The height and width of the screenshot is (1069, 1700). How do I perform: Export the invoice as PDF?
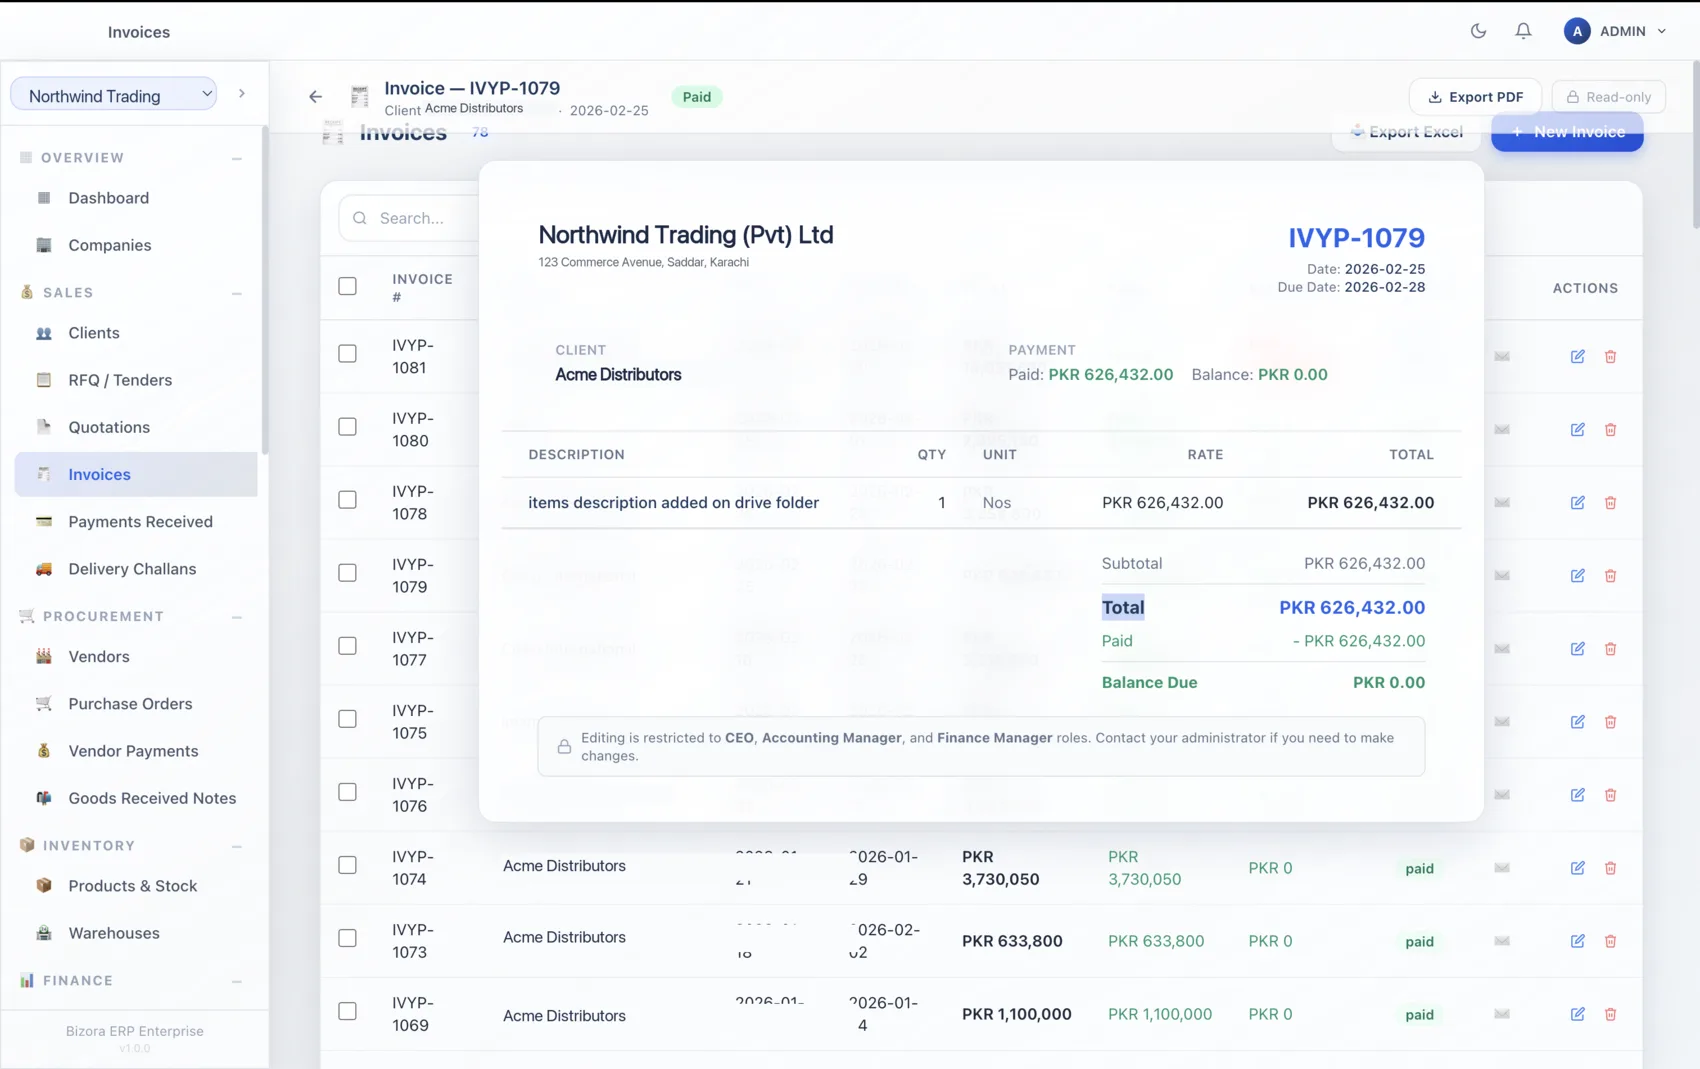(x=1475, y=97)
